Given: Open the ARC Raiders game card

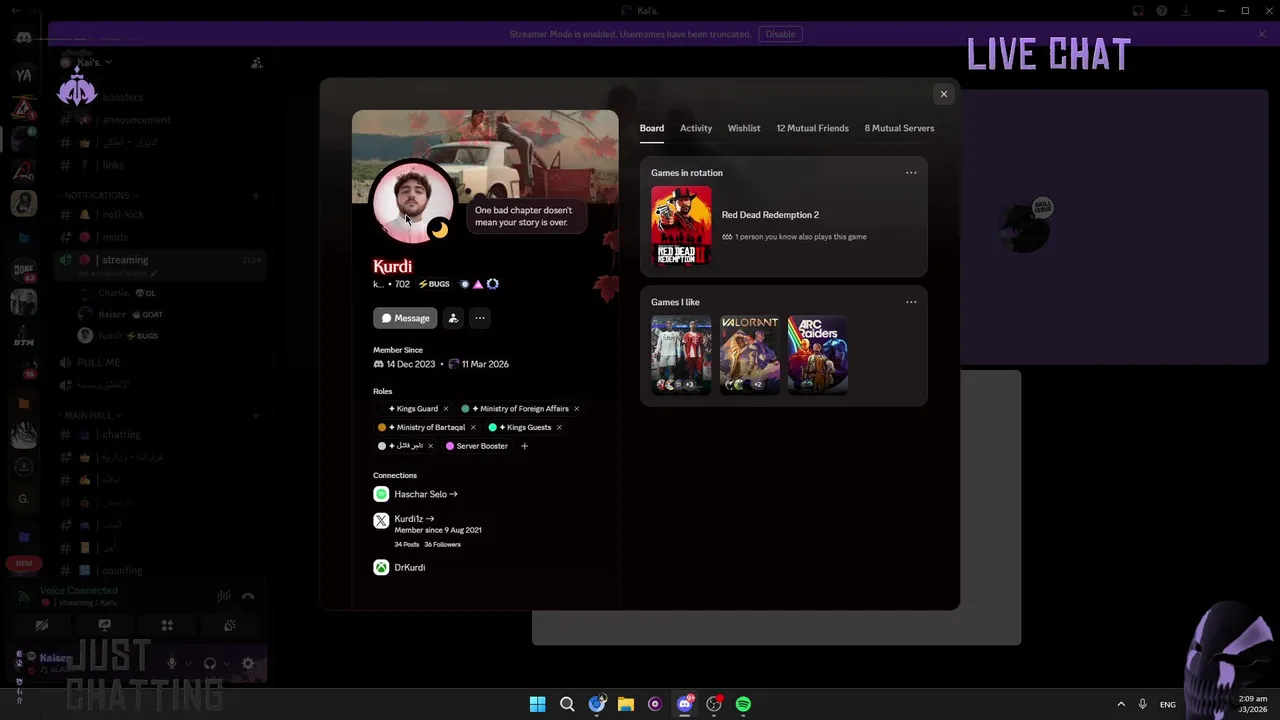Looking at the screenshot, I should point(818,355).
